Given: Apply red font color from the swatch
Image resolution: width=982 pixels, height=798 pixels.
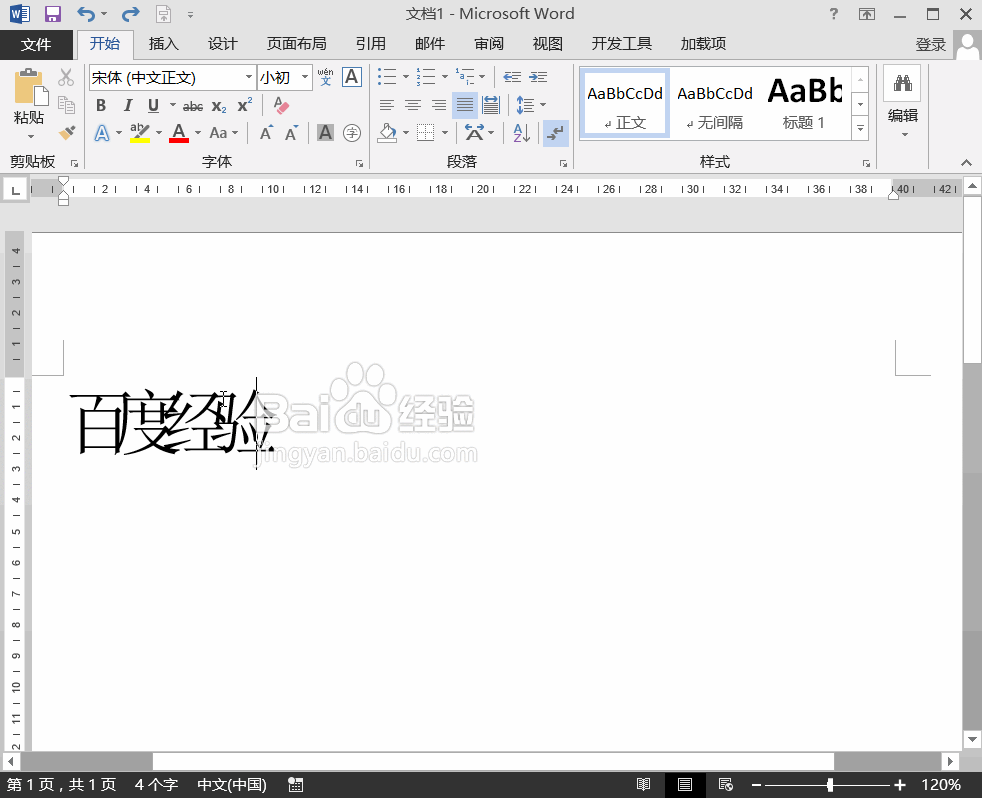Looking at the screenshot, I should pos(179,132).
